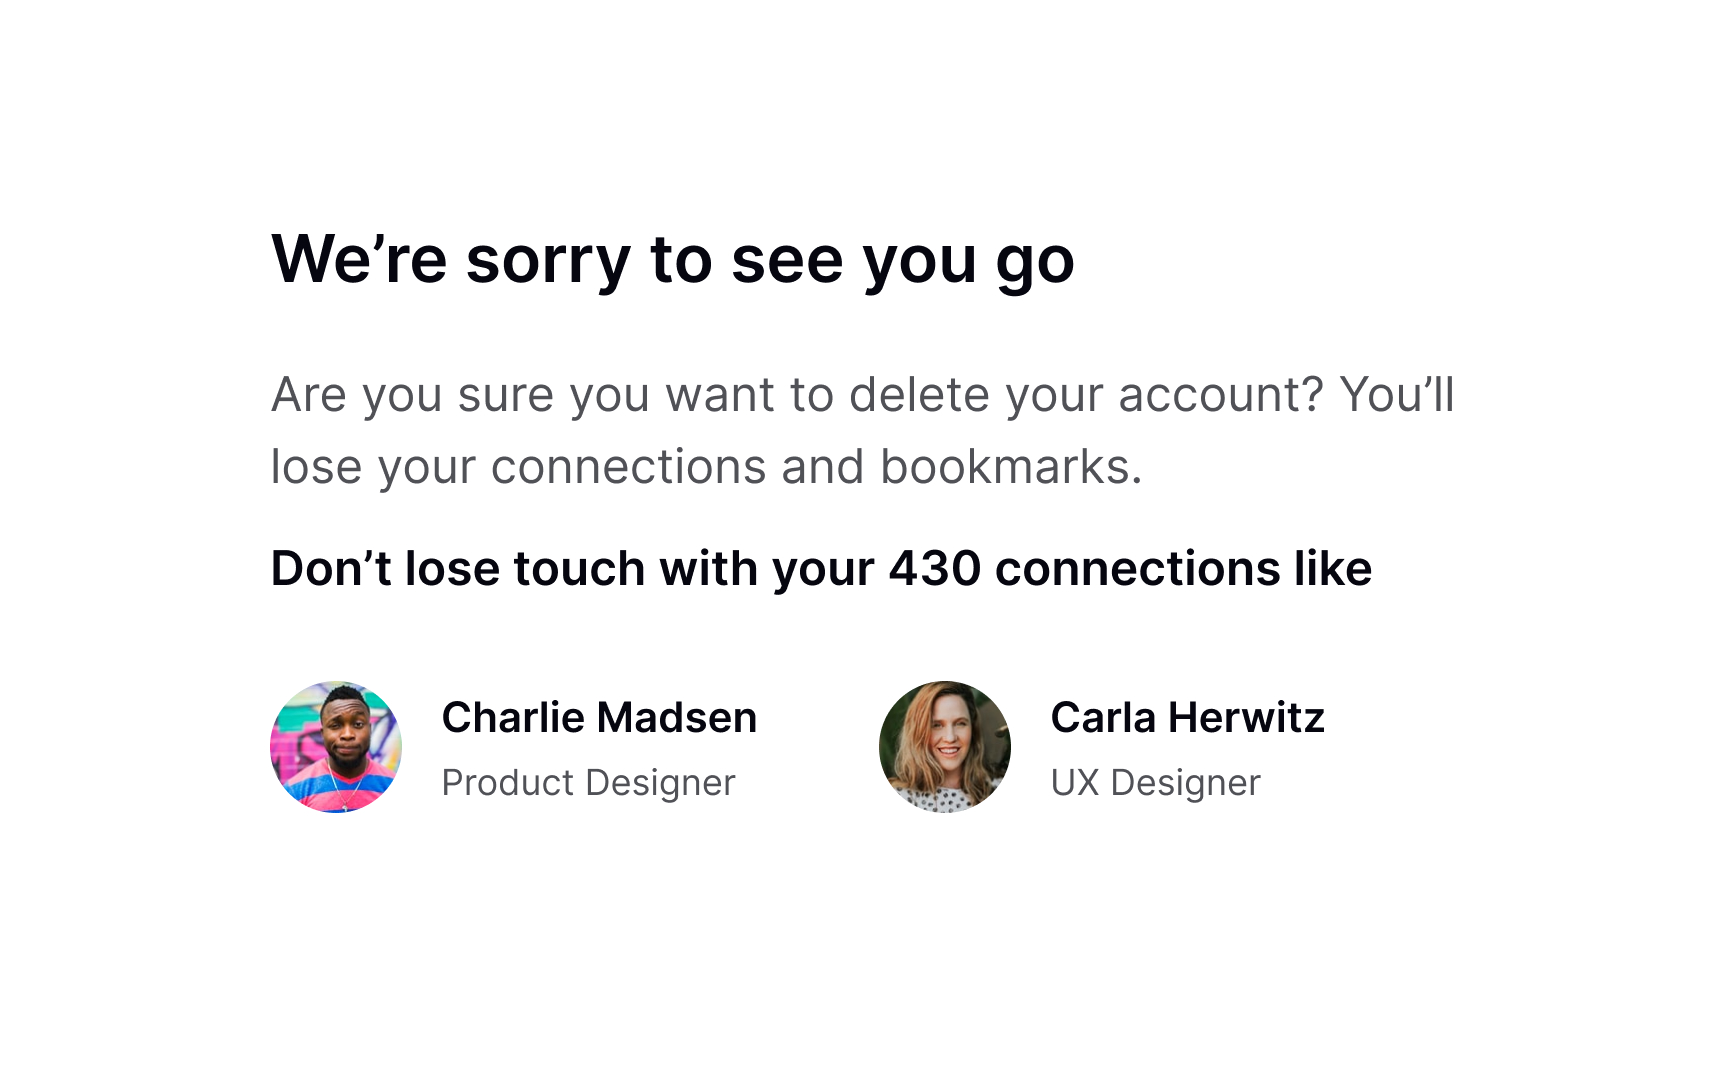Click the word "You'll" in the description

1396,395
